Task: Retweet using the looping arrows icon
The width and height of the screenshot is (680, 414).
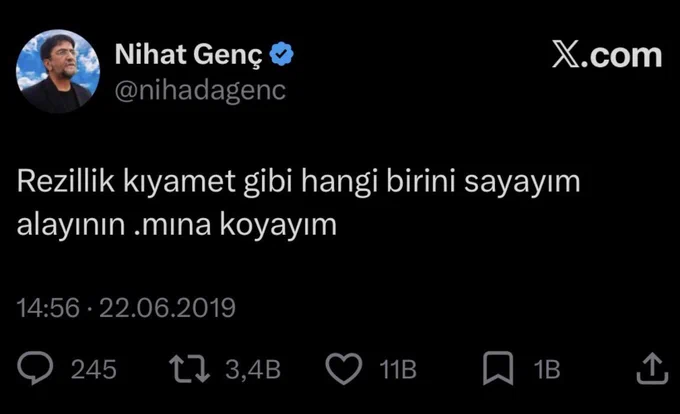Action: [x=189, y=369]
